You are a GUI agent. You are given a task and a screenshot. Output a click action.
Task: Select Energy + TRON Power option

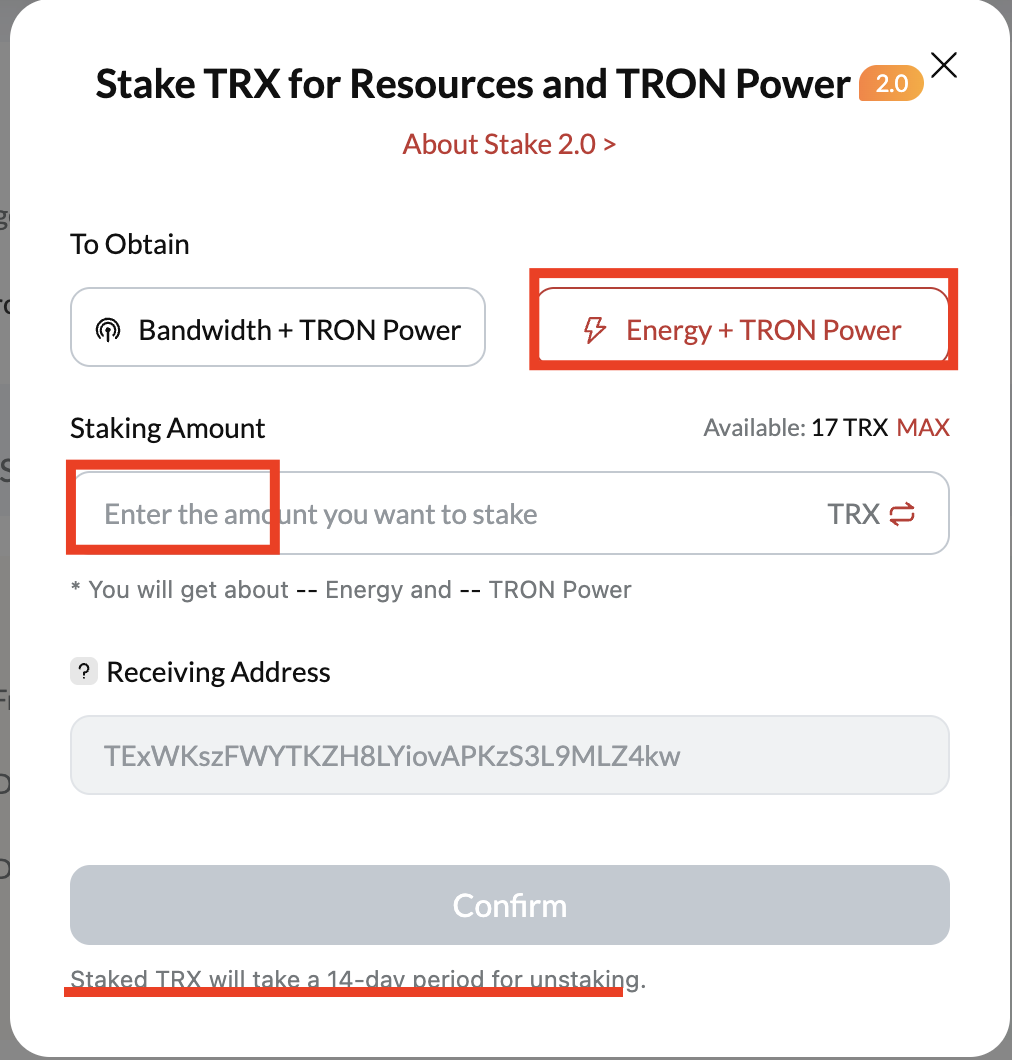743,330
